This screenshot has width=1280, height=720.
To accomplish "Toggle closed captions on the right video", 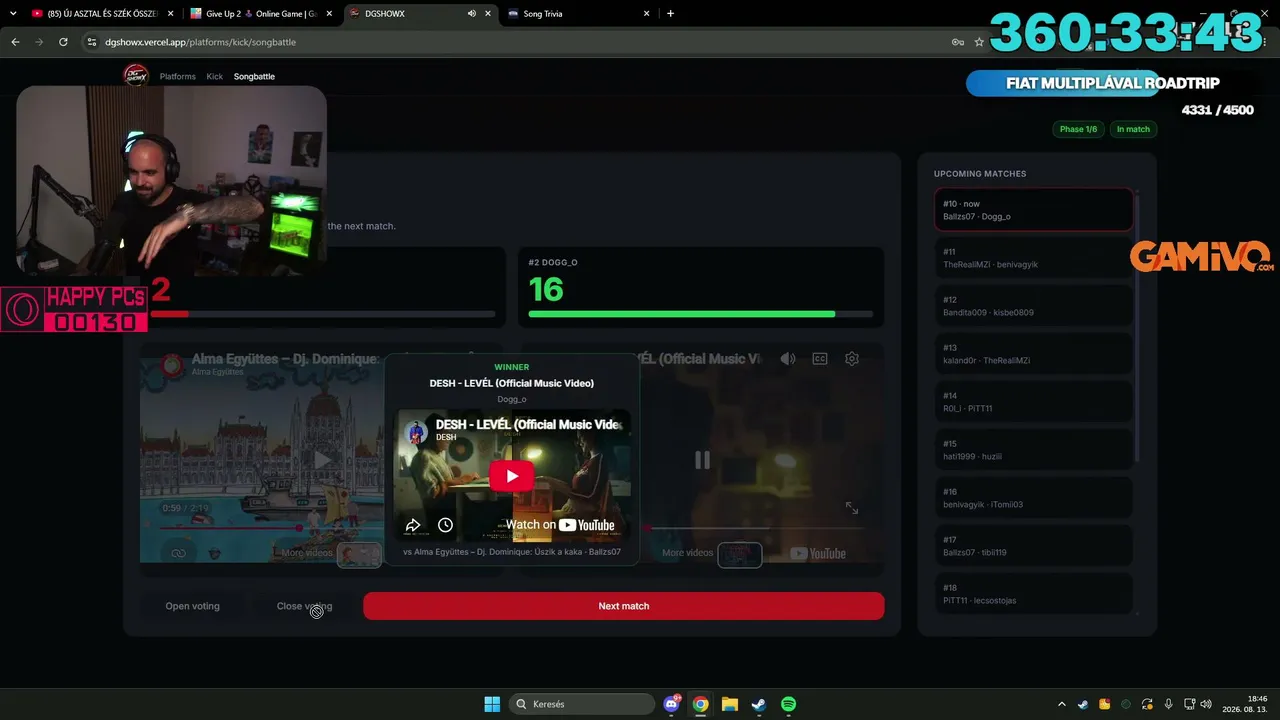I will pos(820,359).
